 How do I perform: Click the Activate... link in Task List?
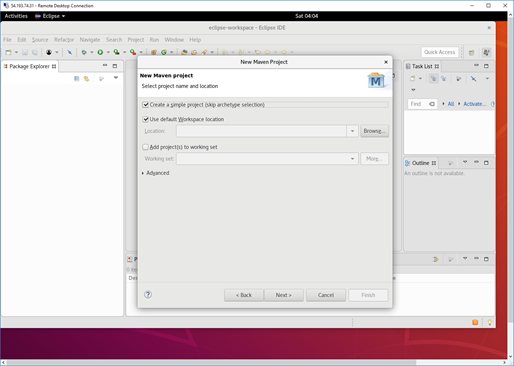pyautogui.click(x=475, y=104)
